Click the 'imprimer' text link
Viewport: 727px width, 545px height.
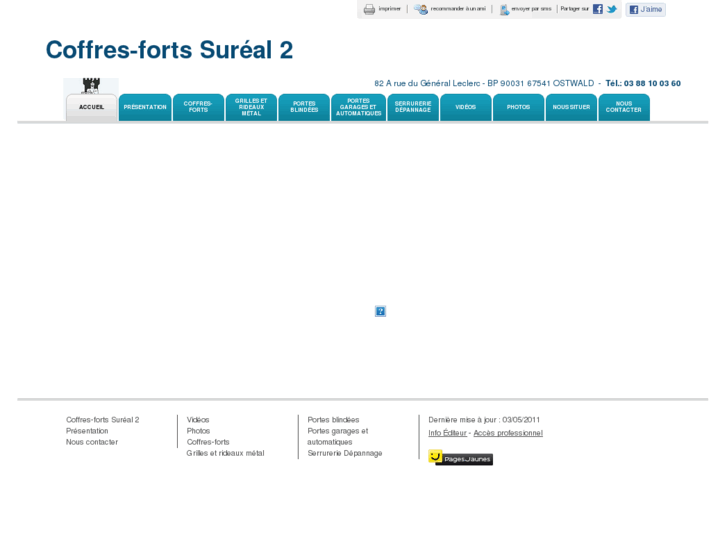pyautogui.click(x=389, y=9)
